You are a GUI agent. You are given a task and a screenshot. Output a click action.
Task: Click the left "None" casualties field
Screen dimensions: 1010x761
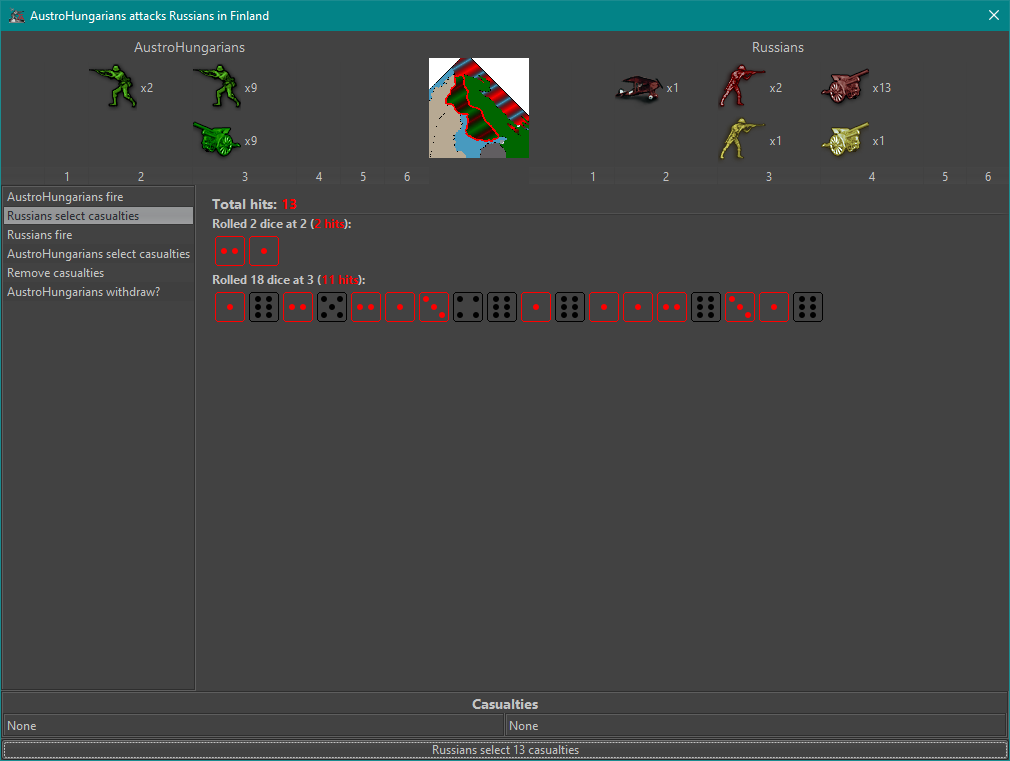point(250,725)
